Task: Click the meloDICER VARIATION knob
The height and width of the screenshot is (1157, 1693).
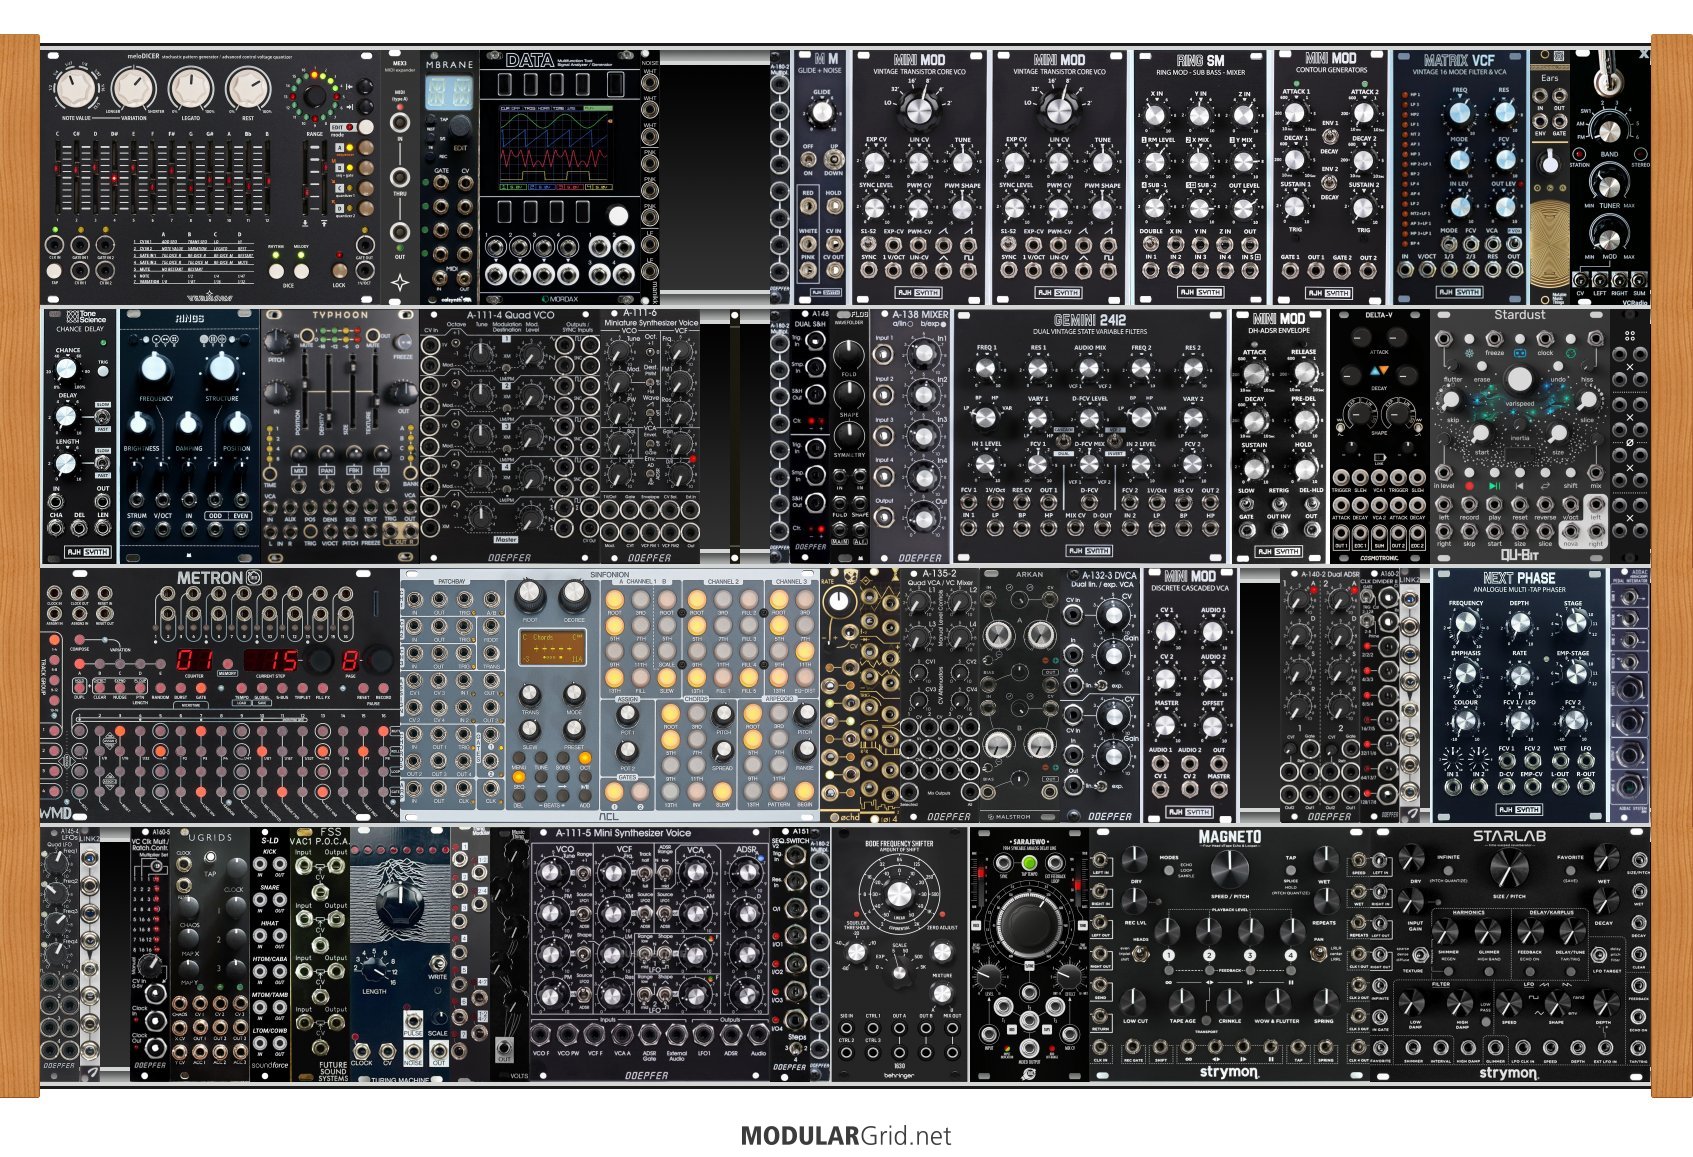Action: [133, 88]
